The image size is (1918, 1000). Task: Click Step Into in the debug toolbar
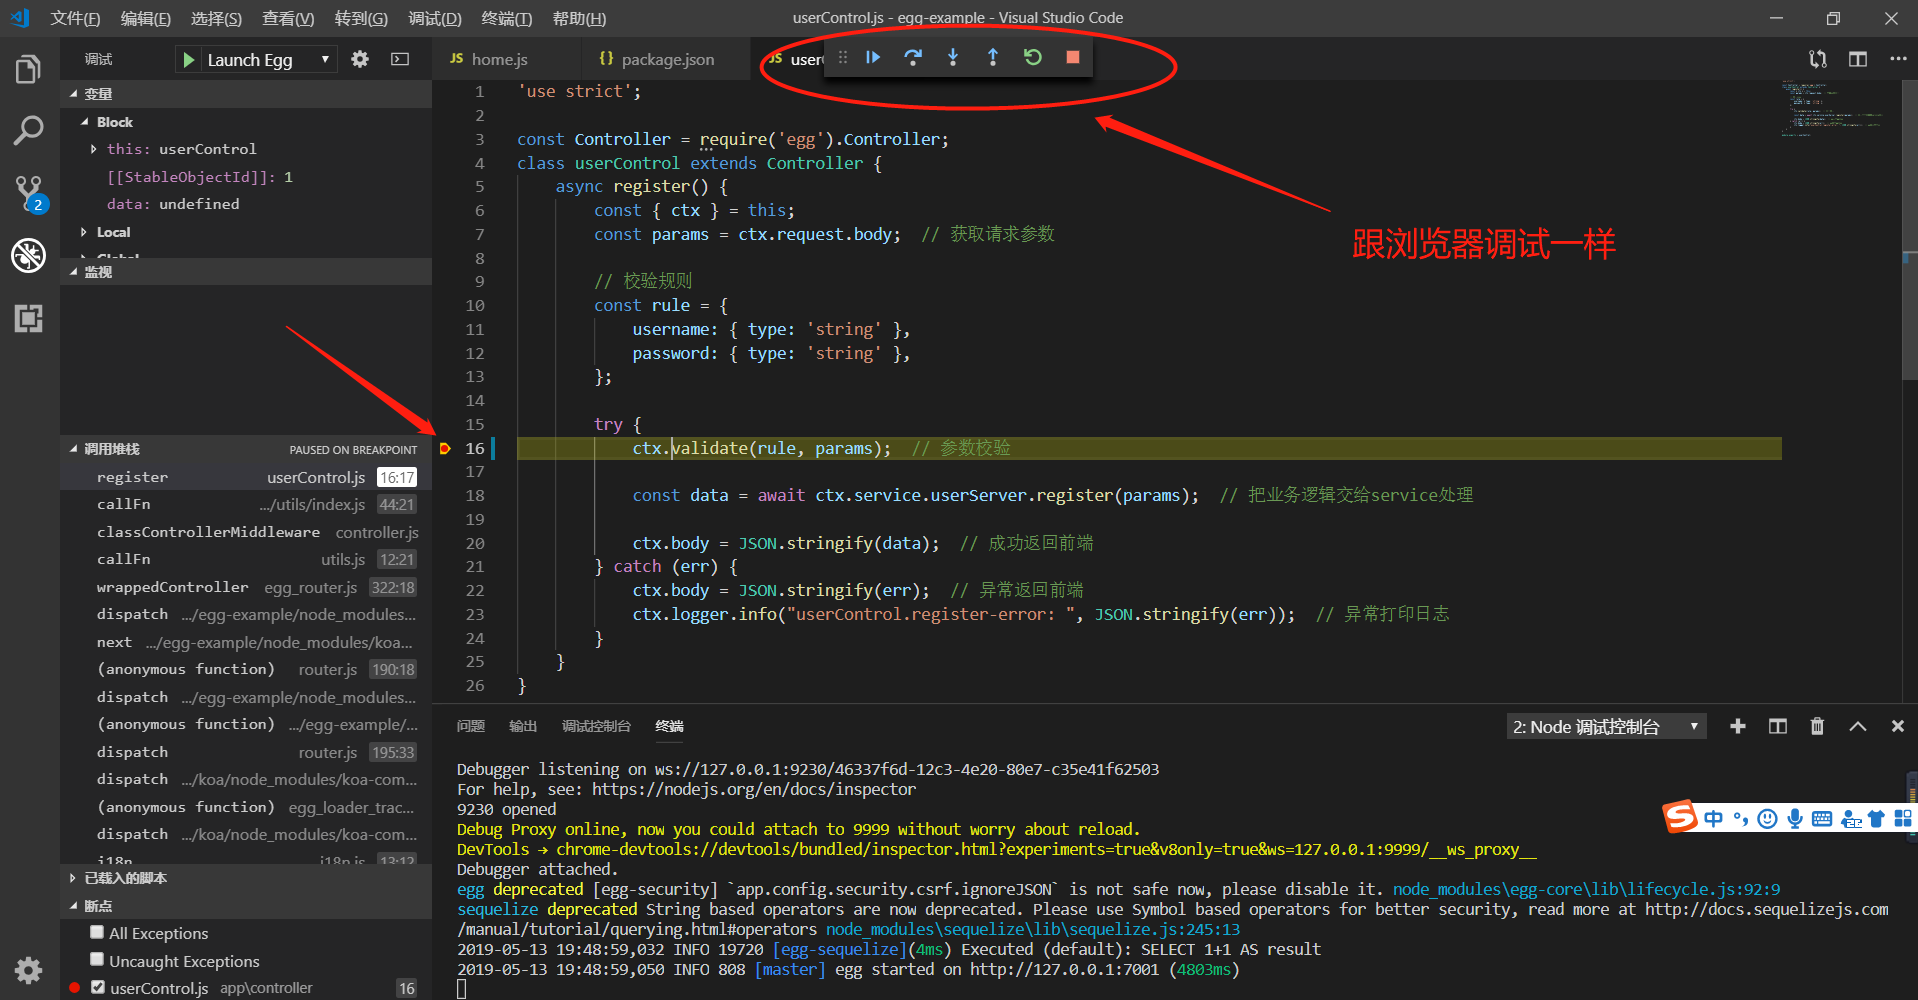[x=953, y=57]
